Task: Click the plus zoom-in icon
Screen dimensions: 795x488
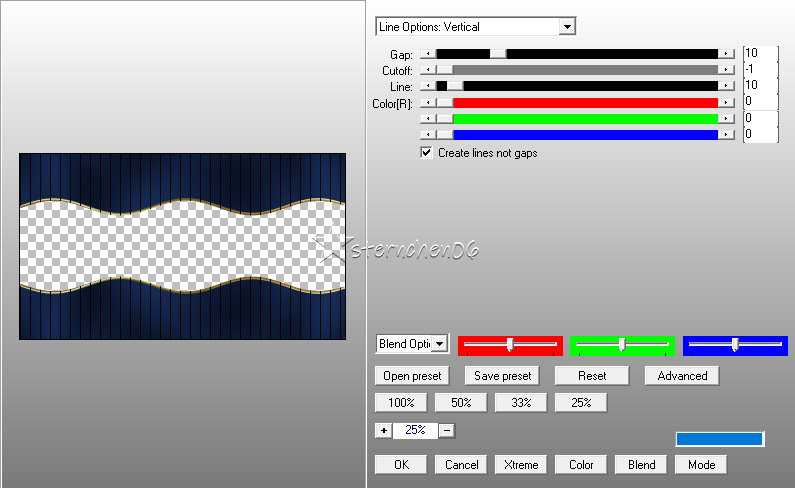Action: 383,430
